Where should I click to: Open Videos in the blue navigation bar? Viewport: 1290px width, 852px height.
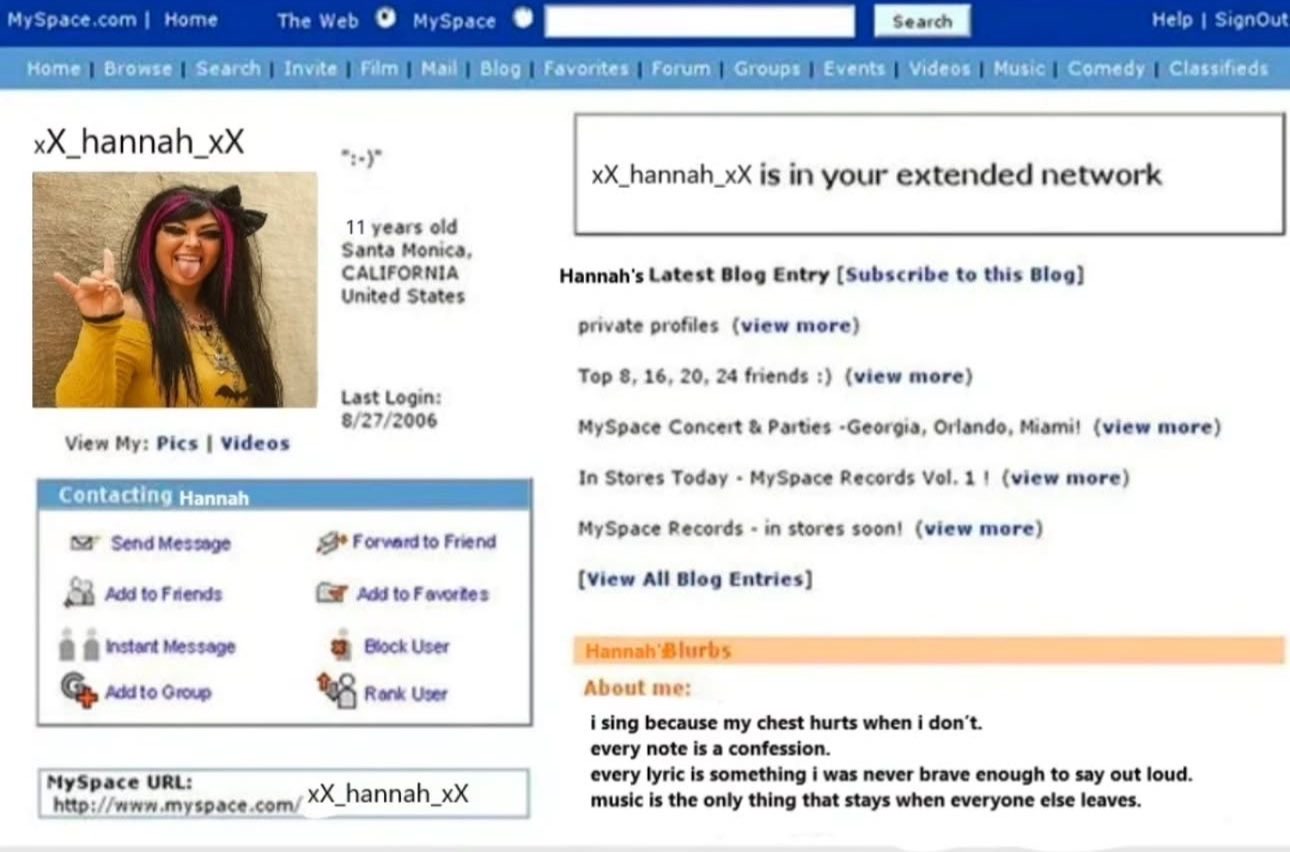pyautogui.click(x=939, y=68)
